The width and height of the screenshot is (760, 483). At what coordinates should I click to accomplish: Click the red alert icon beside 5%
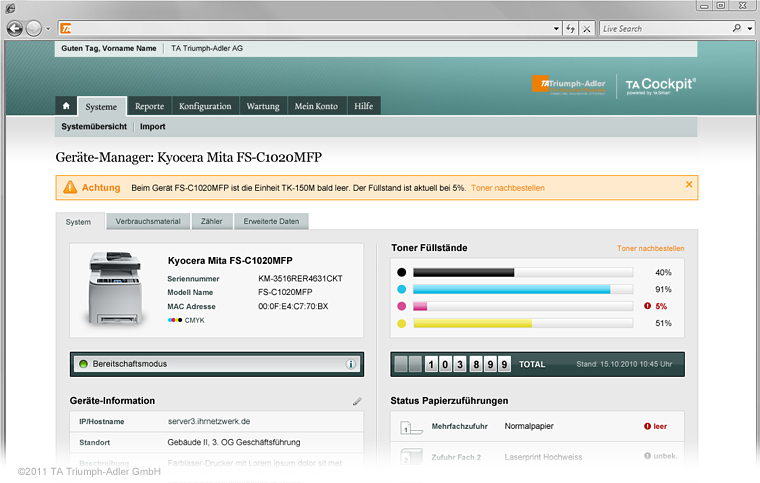(647, 306)
